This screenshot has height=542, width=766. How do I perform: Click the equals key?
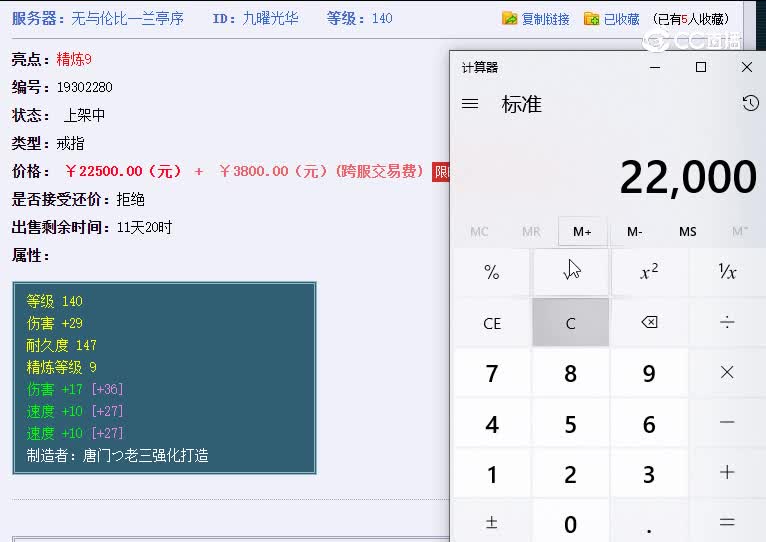727,522
